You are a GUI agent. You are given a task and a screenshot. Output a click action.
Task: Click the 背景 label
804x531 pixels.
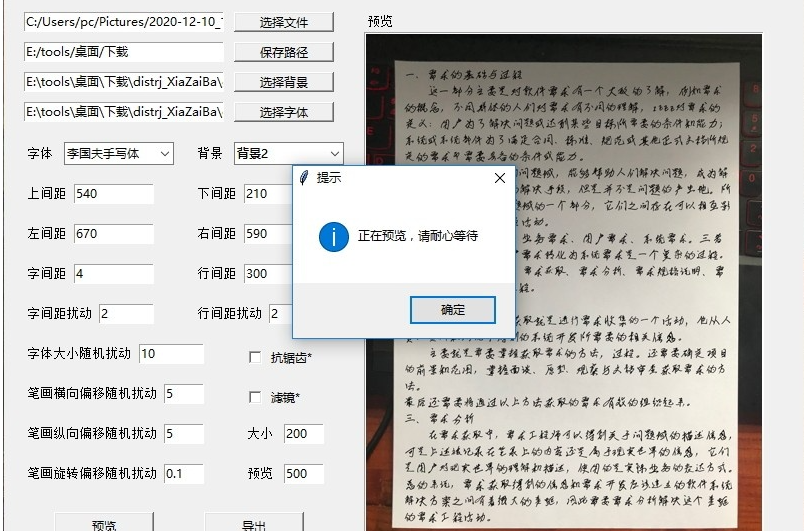(x=210, y=153)
